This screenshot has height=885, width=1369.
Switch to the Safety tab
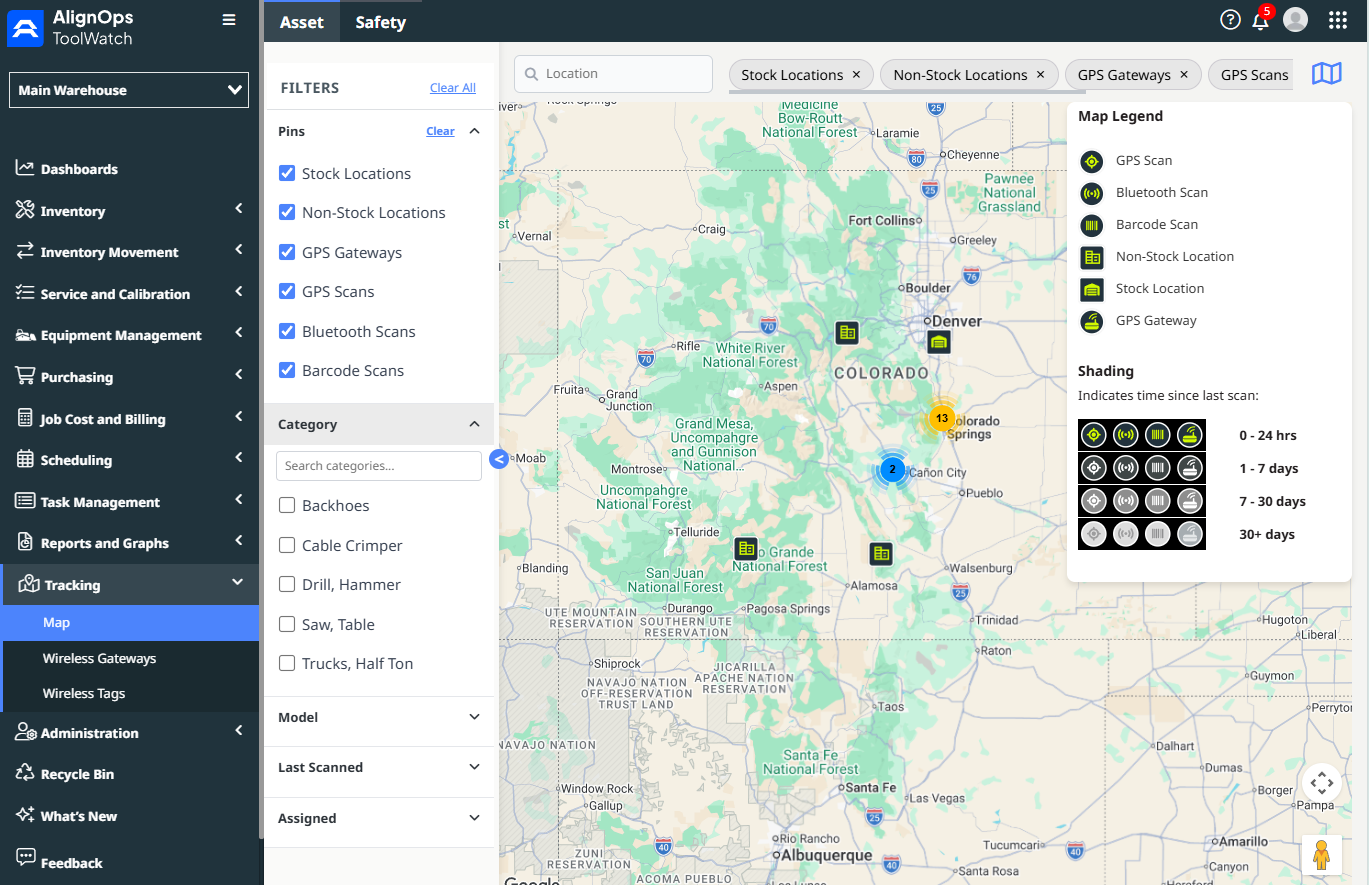tap(380, 22)
